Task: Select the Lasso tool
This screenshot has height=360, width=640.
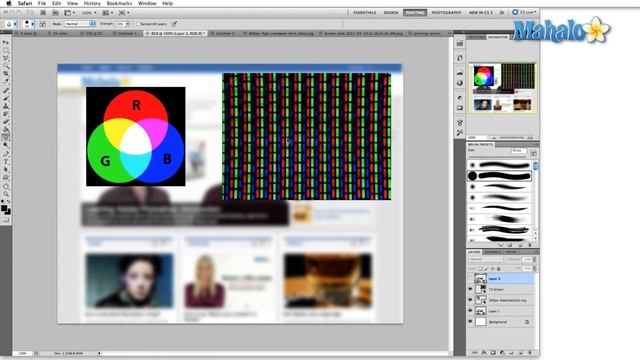Action: pyautogui.click(x=6, y=58)
